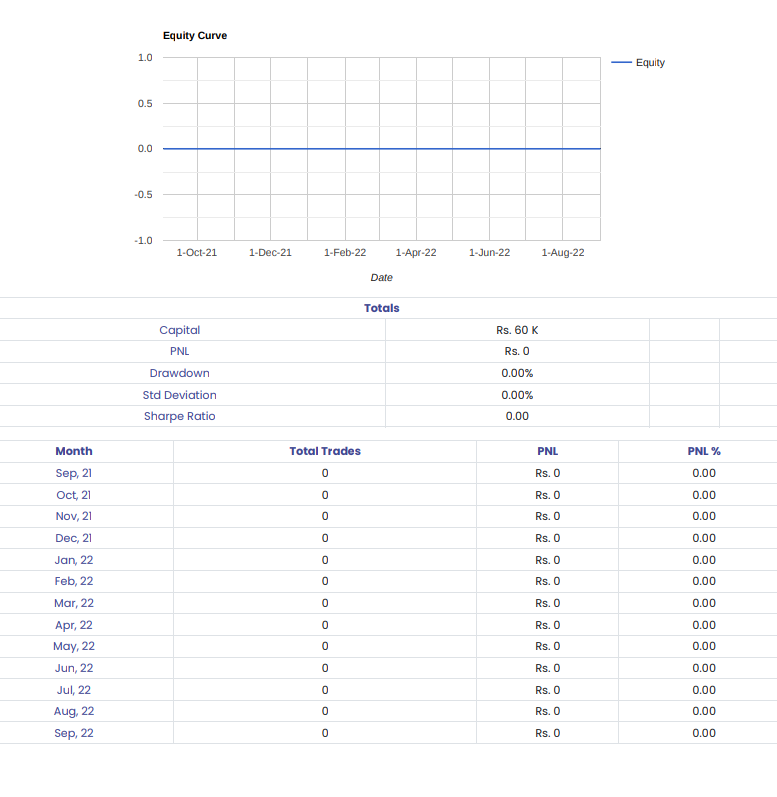Select the Std Deviation 0.00% value
777x797 pixels.
517,395
